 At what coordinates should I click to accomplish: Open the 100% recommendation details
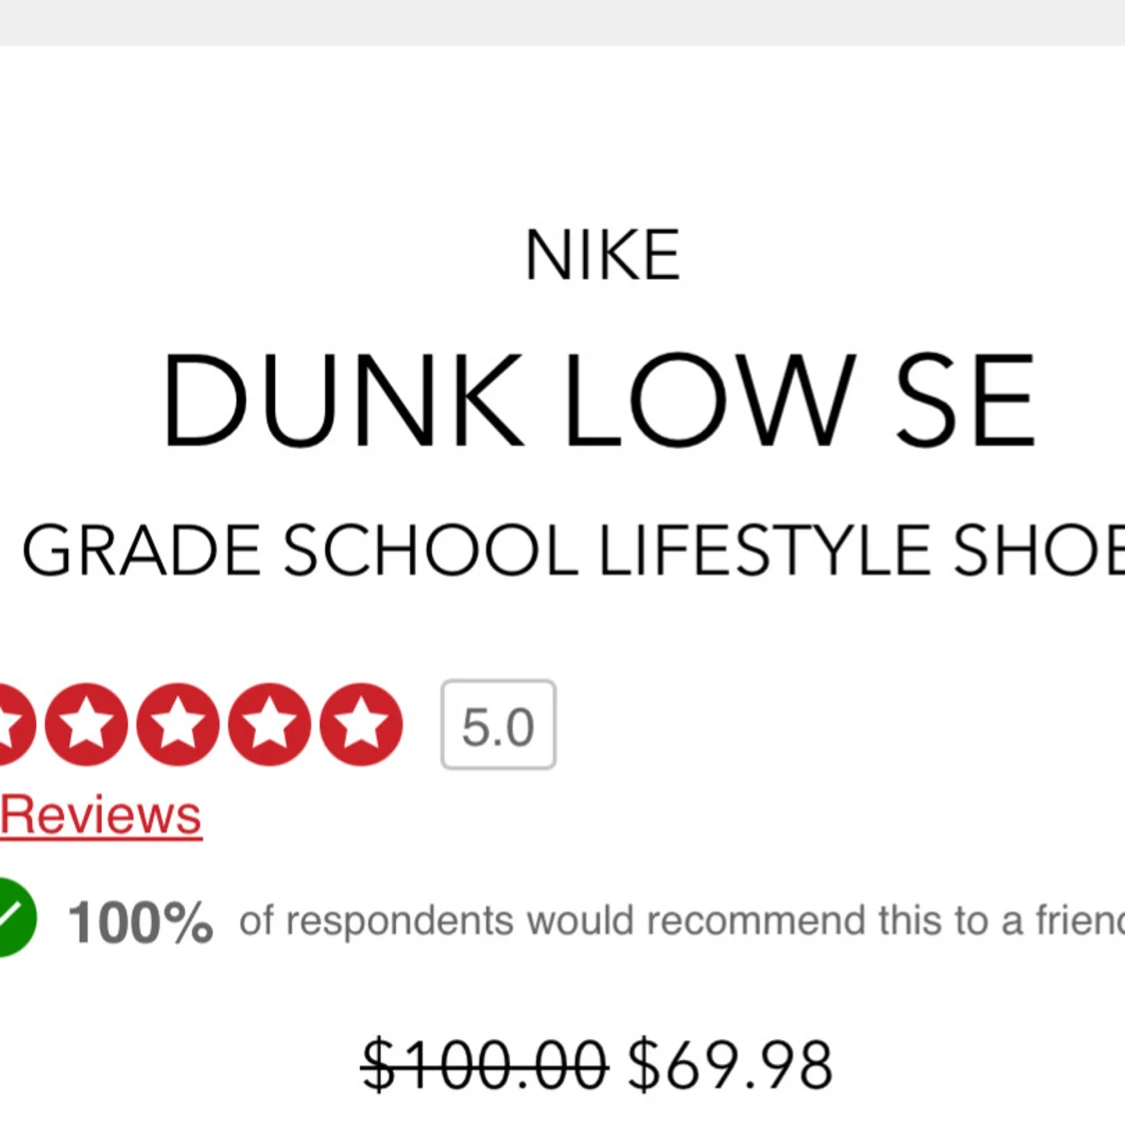click(x=140, y=919)
